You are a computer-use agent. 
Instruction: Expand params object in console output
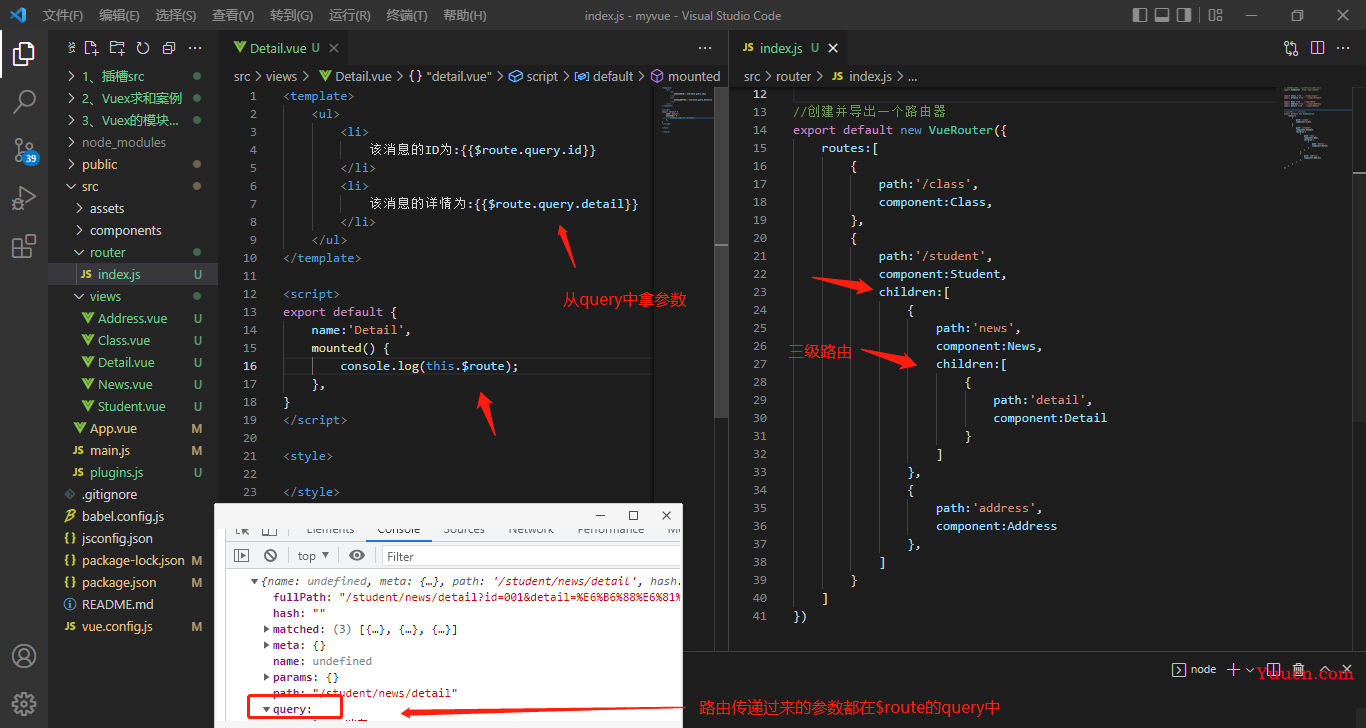pos(267,677)
